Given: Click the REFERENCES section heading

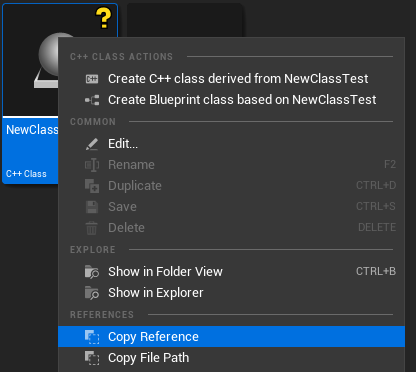Looking at the screenshot, I should [x=102, y=315].
